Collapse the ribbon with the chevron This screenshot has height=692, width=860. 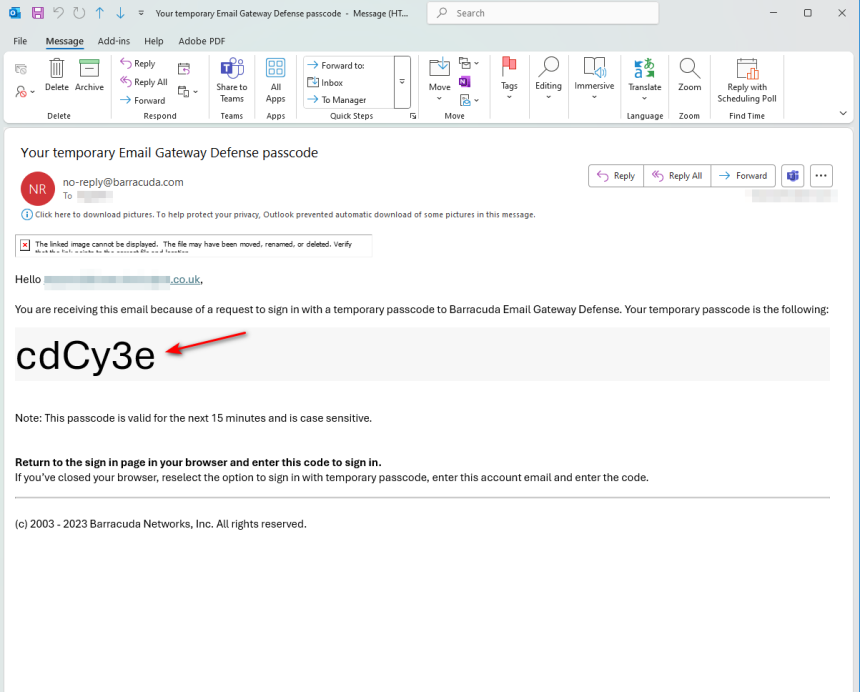tap(843, 114)
